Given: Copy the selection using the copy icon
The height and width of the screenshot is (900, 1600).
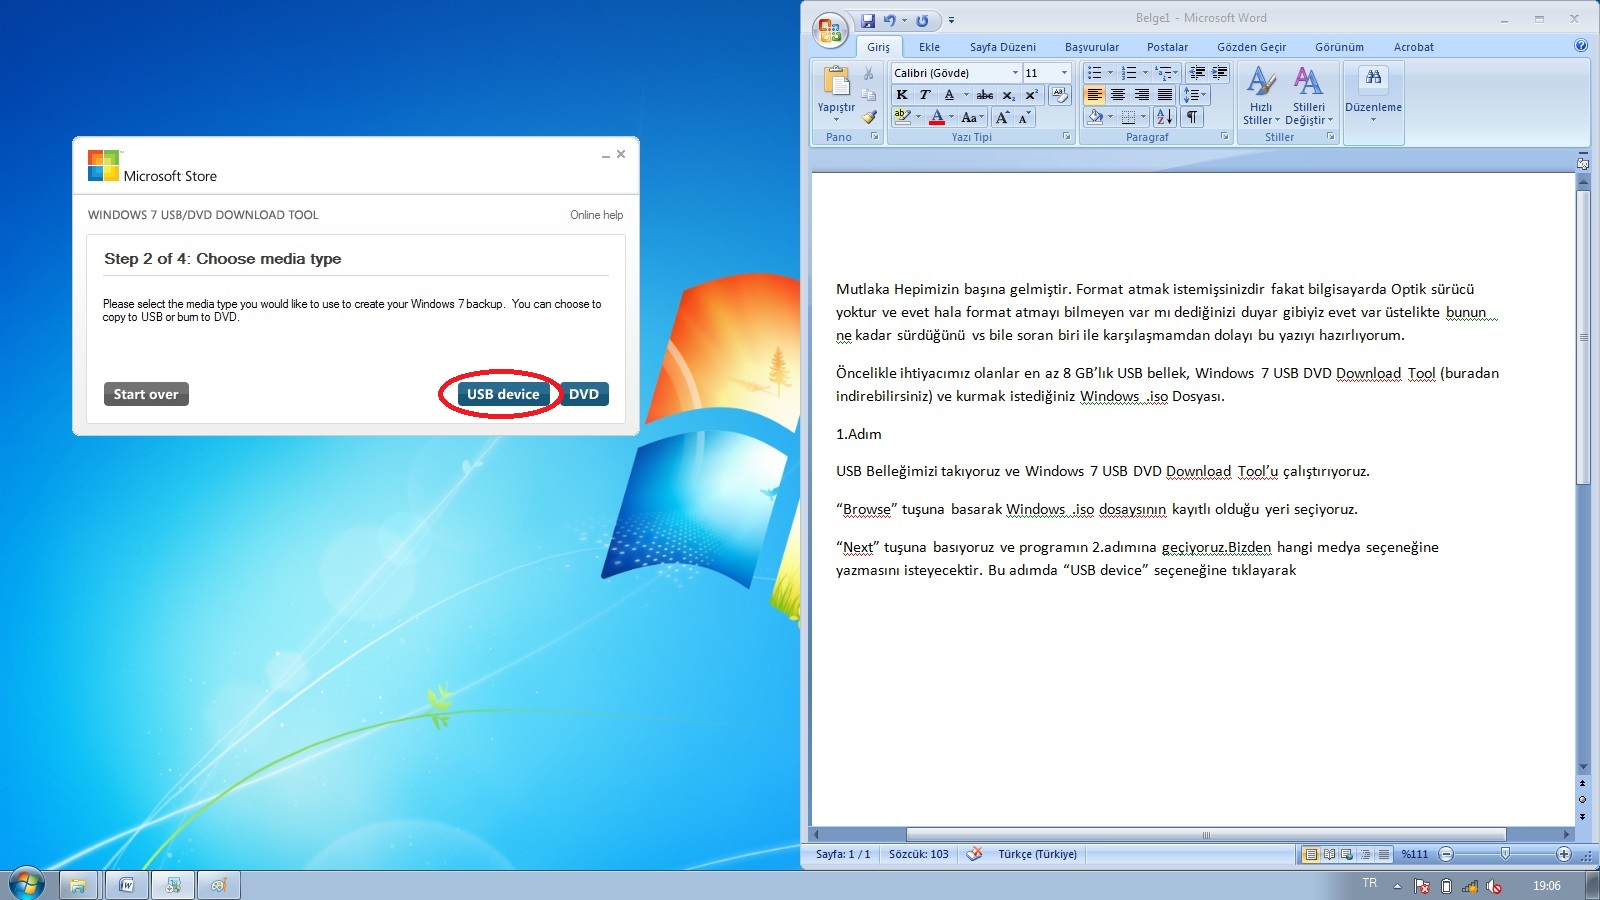Looking at the screenshot, I should 868,95.
